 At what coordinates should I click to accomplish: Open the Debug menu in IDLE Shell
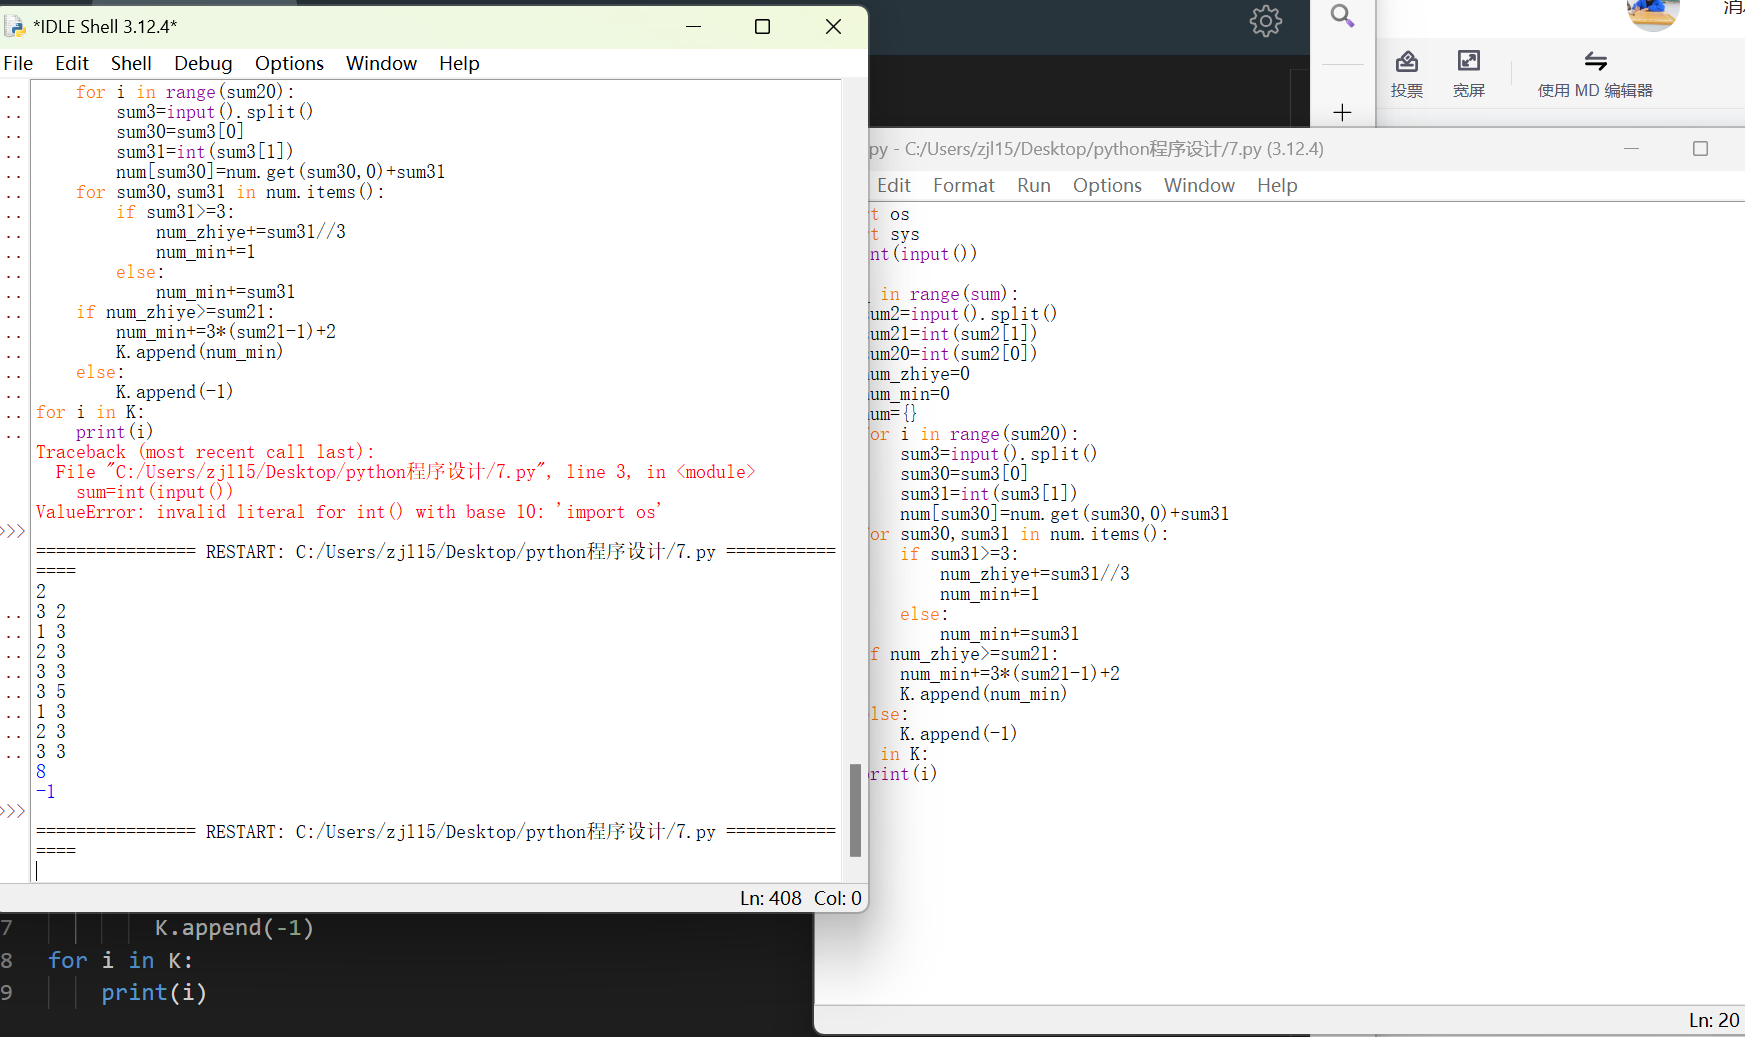(203, 63)
